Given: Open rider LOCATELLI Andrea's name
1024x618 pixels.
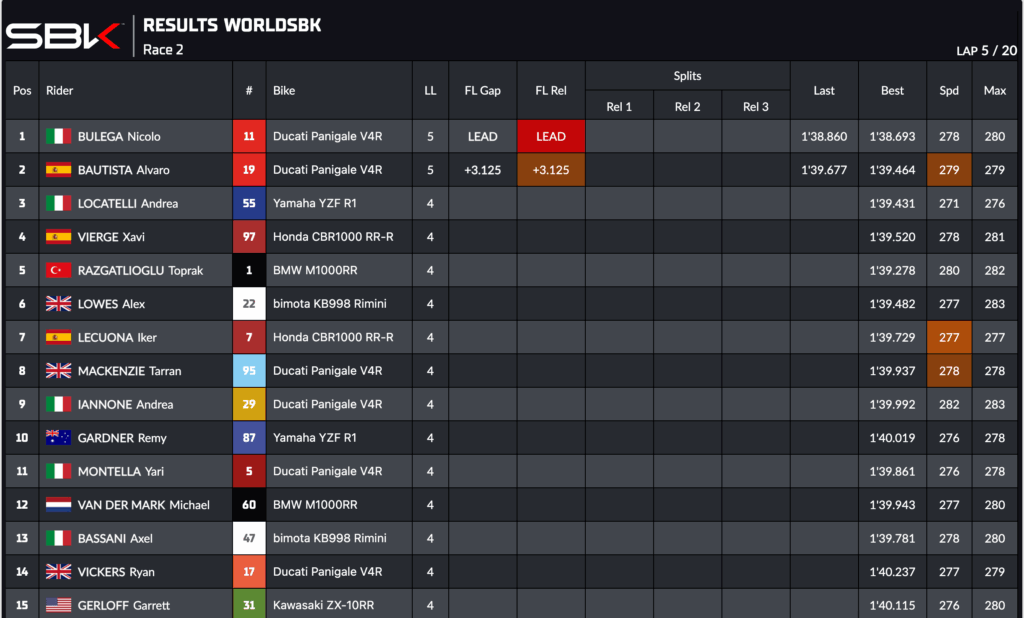Looking at the screenshot, I should click(128, 204).
